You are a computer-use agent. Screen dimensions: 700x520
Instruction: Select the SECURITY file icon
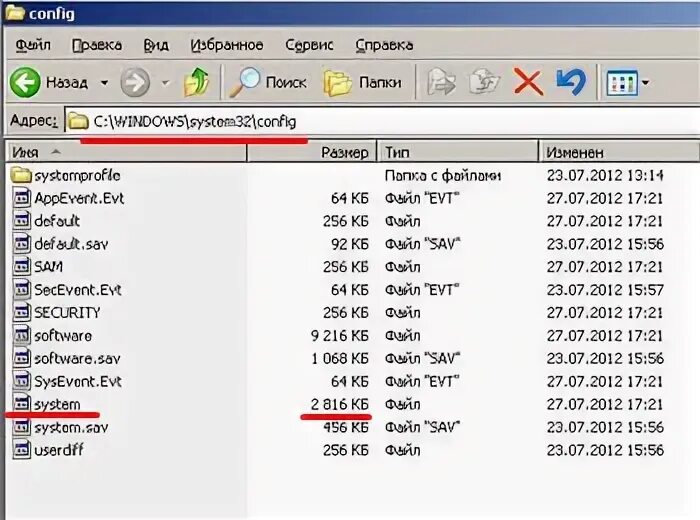tap(21, 312)
